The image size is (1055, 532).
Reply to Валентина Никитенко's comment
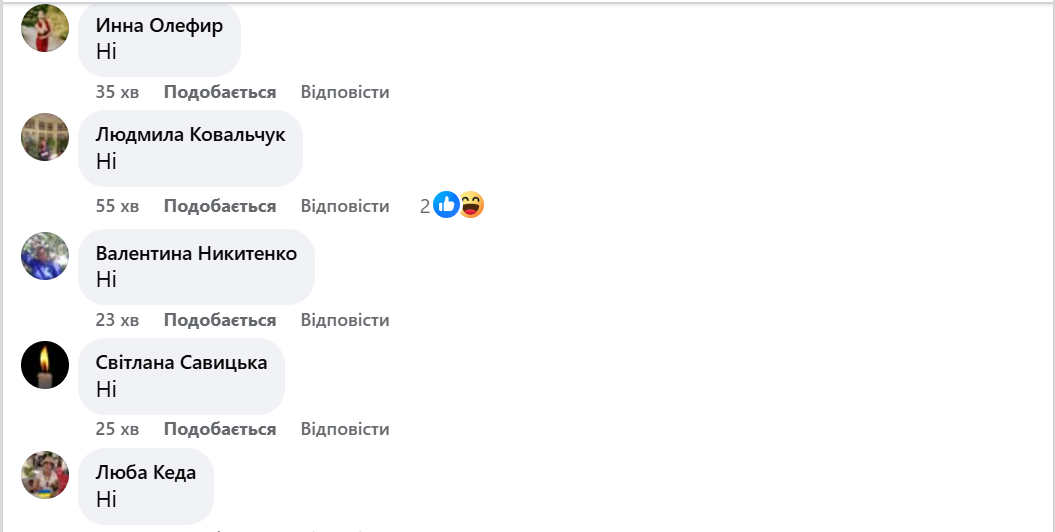(345, 320)
